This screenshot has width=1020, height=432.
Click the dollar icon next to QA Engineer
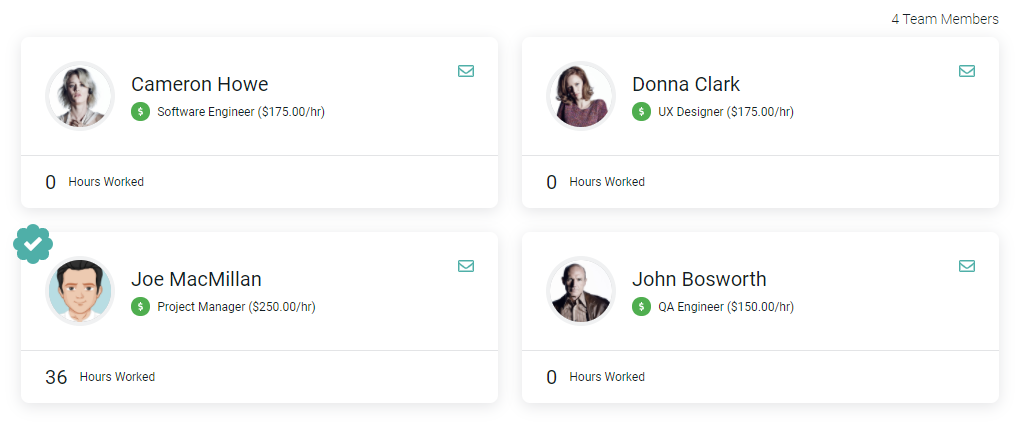click(x=641, y=306)
